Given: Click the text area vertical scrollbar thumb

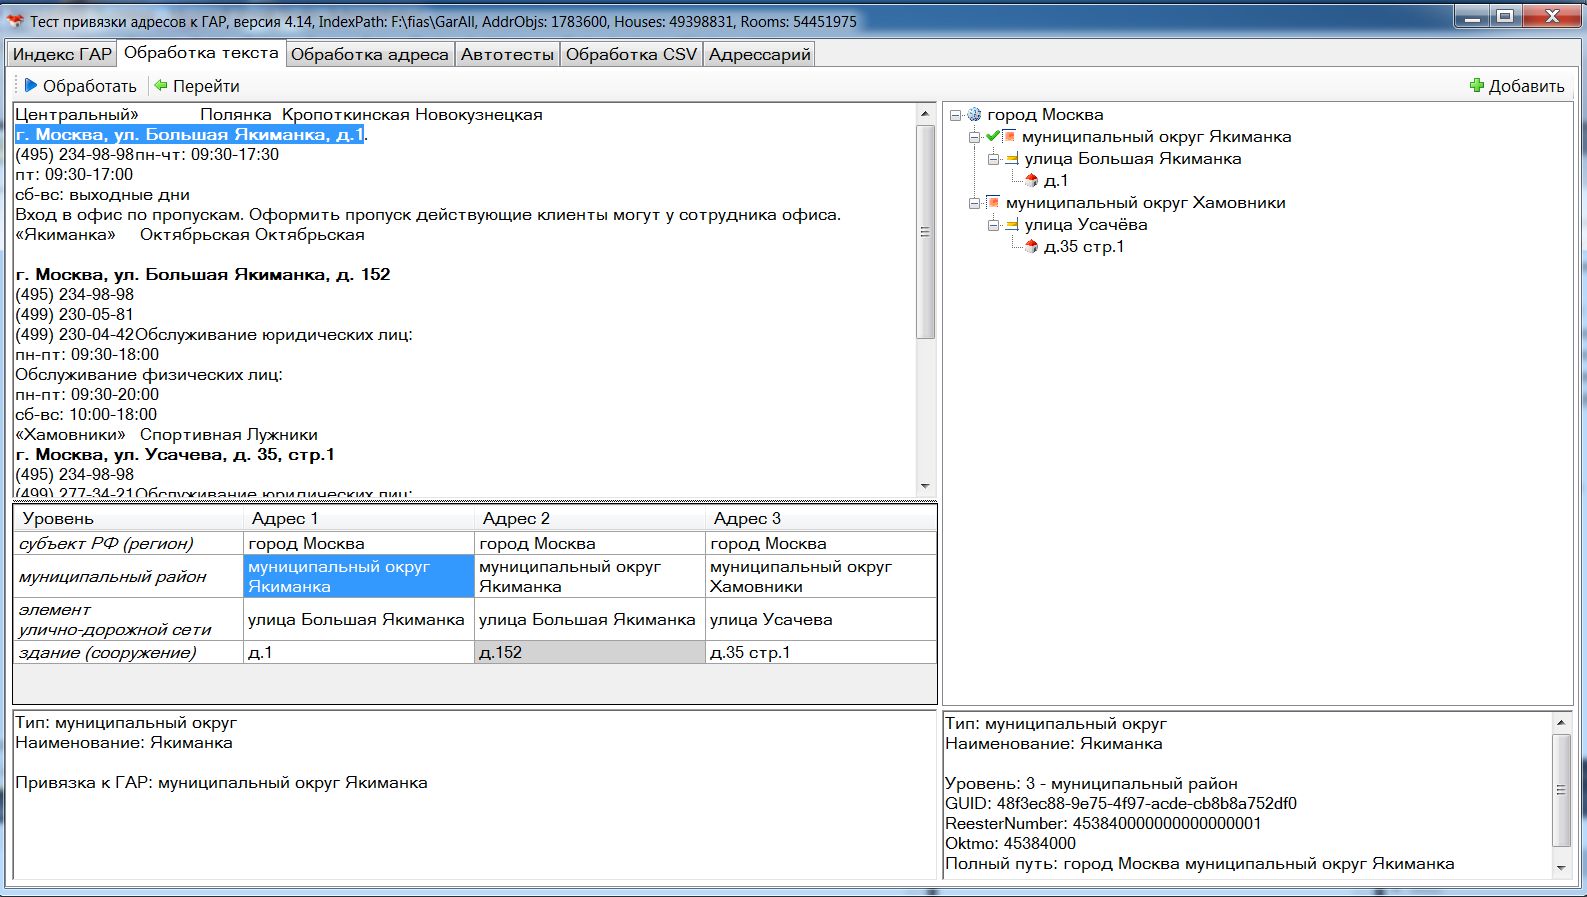Looking at the screenshot, I should click(925, 232).
